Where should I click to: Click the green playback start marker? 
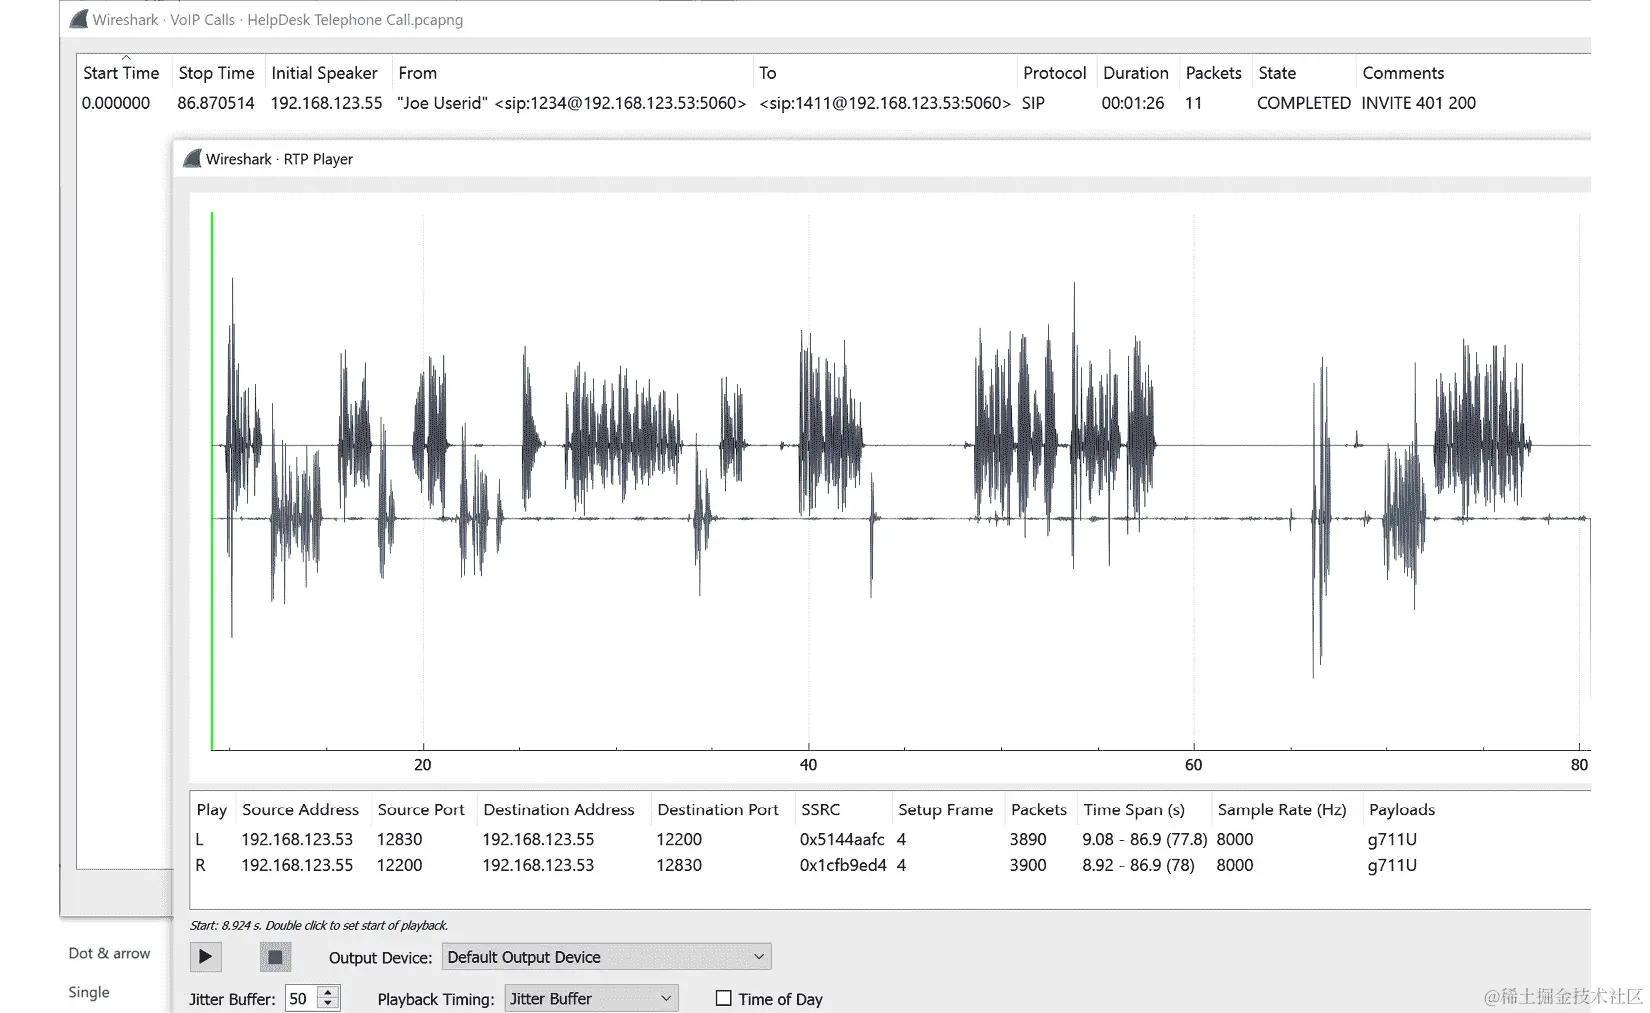[212, 480]
